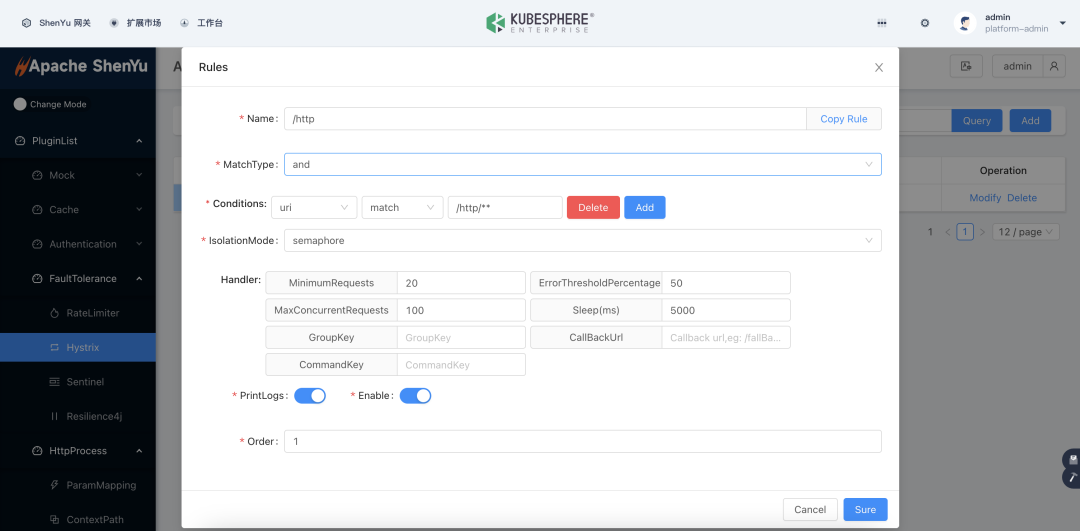Select RateLimiter in the sidebar

[x=78, y=313]
